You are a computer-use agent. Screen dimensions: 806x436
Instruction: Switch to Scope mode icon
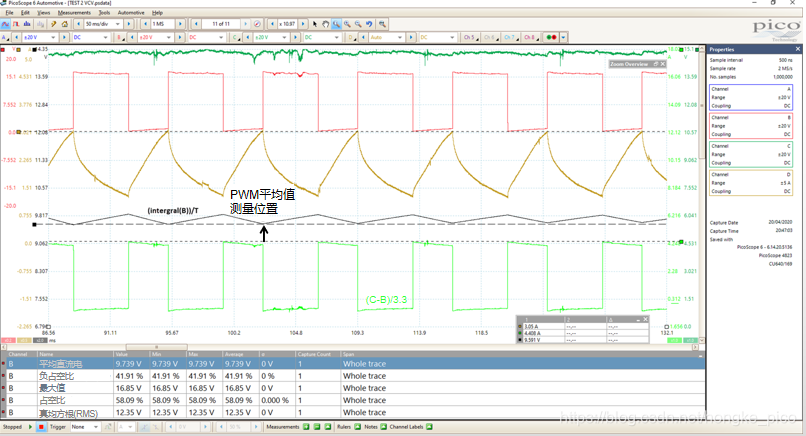click(x=5, y=24)
